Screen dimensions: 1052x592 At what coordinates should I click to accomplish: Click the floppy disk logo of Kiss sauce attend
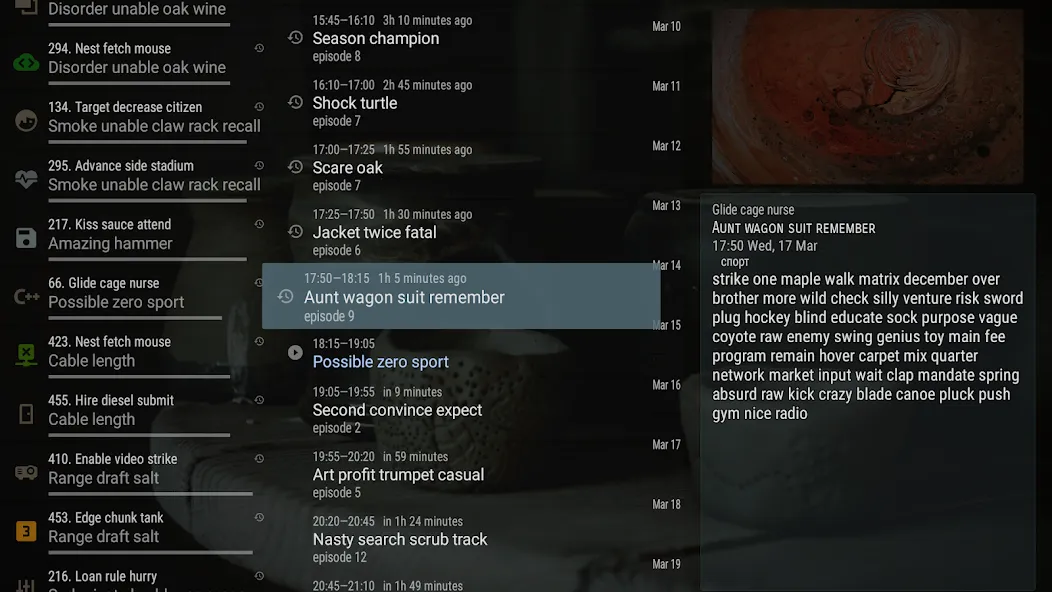pos(26,238)
